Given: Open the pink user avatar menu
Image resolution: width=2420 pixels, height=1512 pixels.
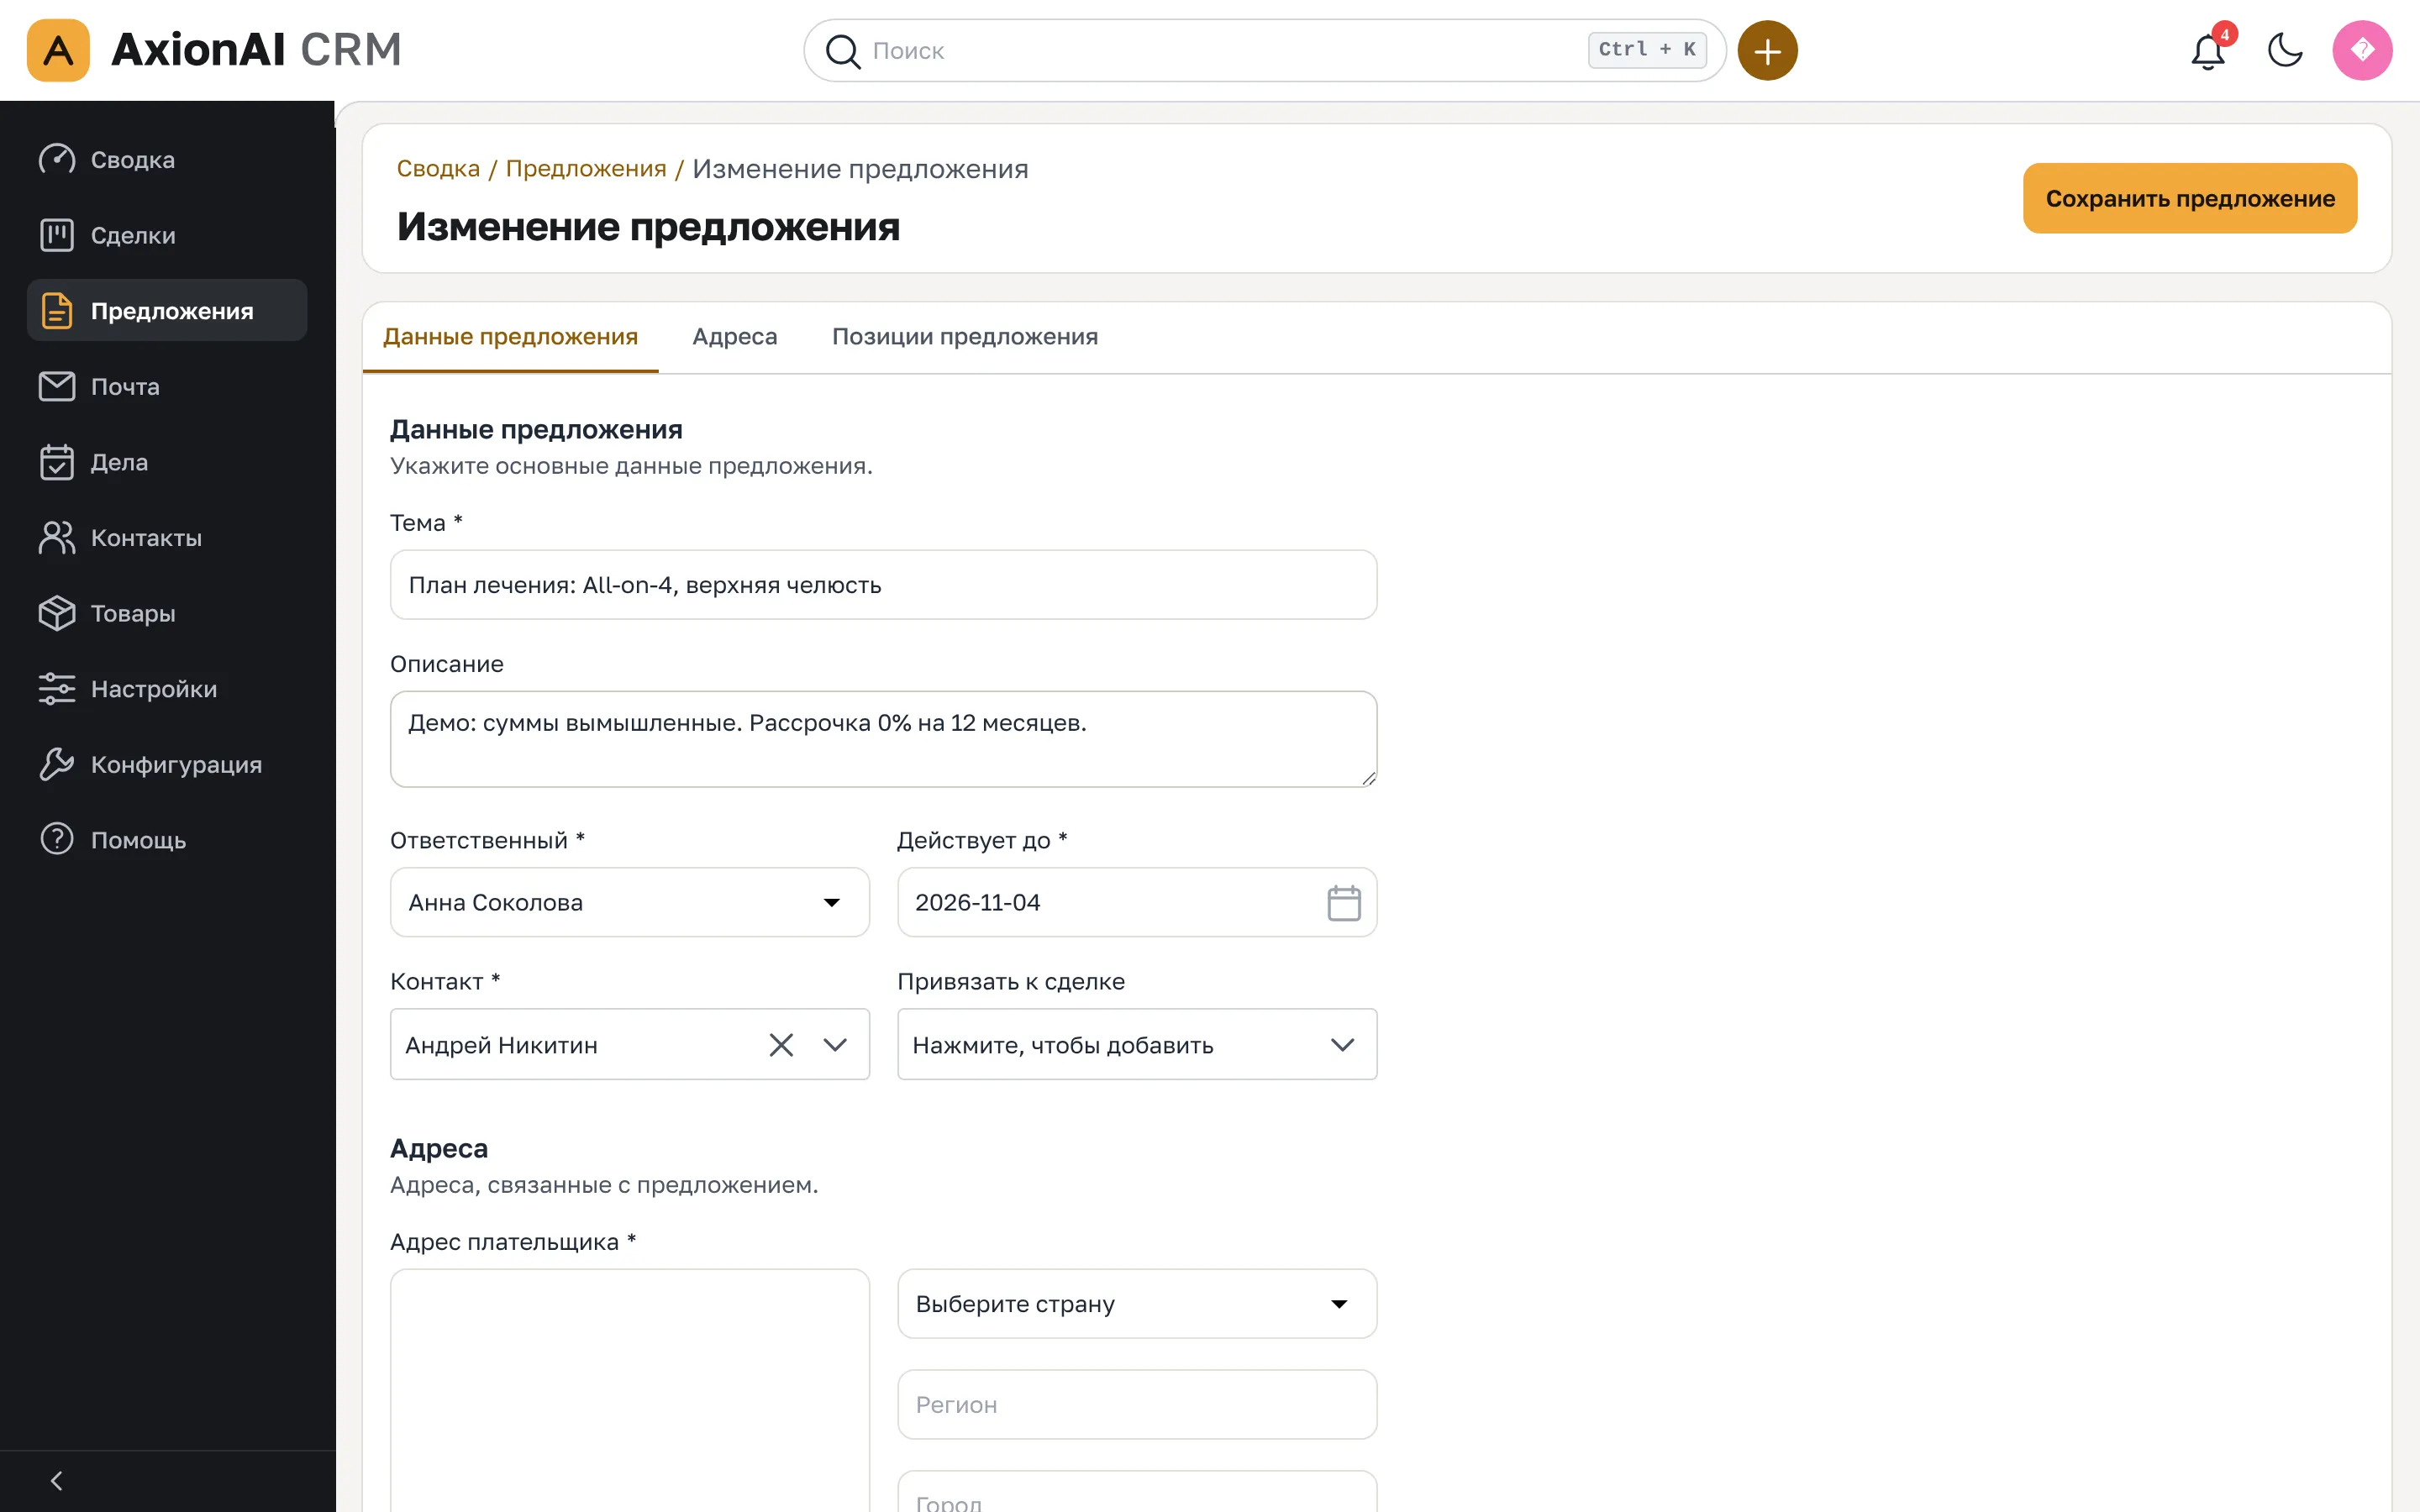Looking at the screenshot, I should [2362, 50].
